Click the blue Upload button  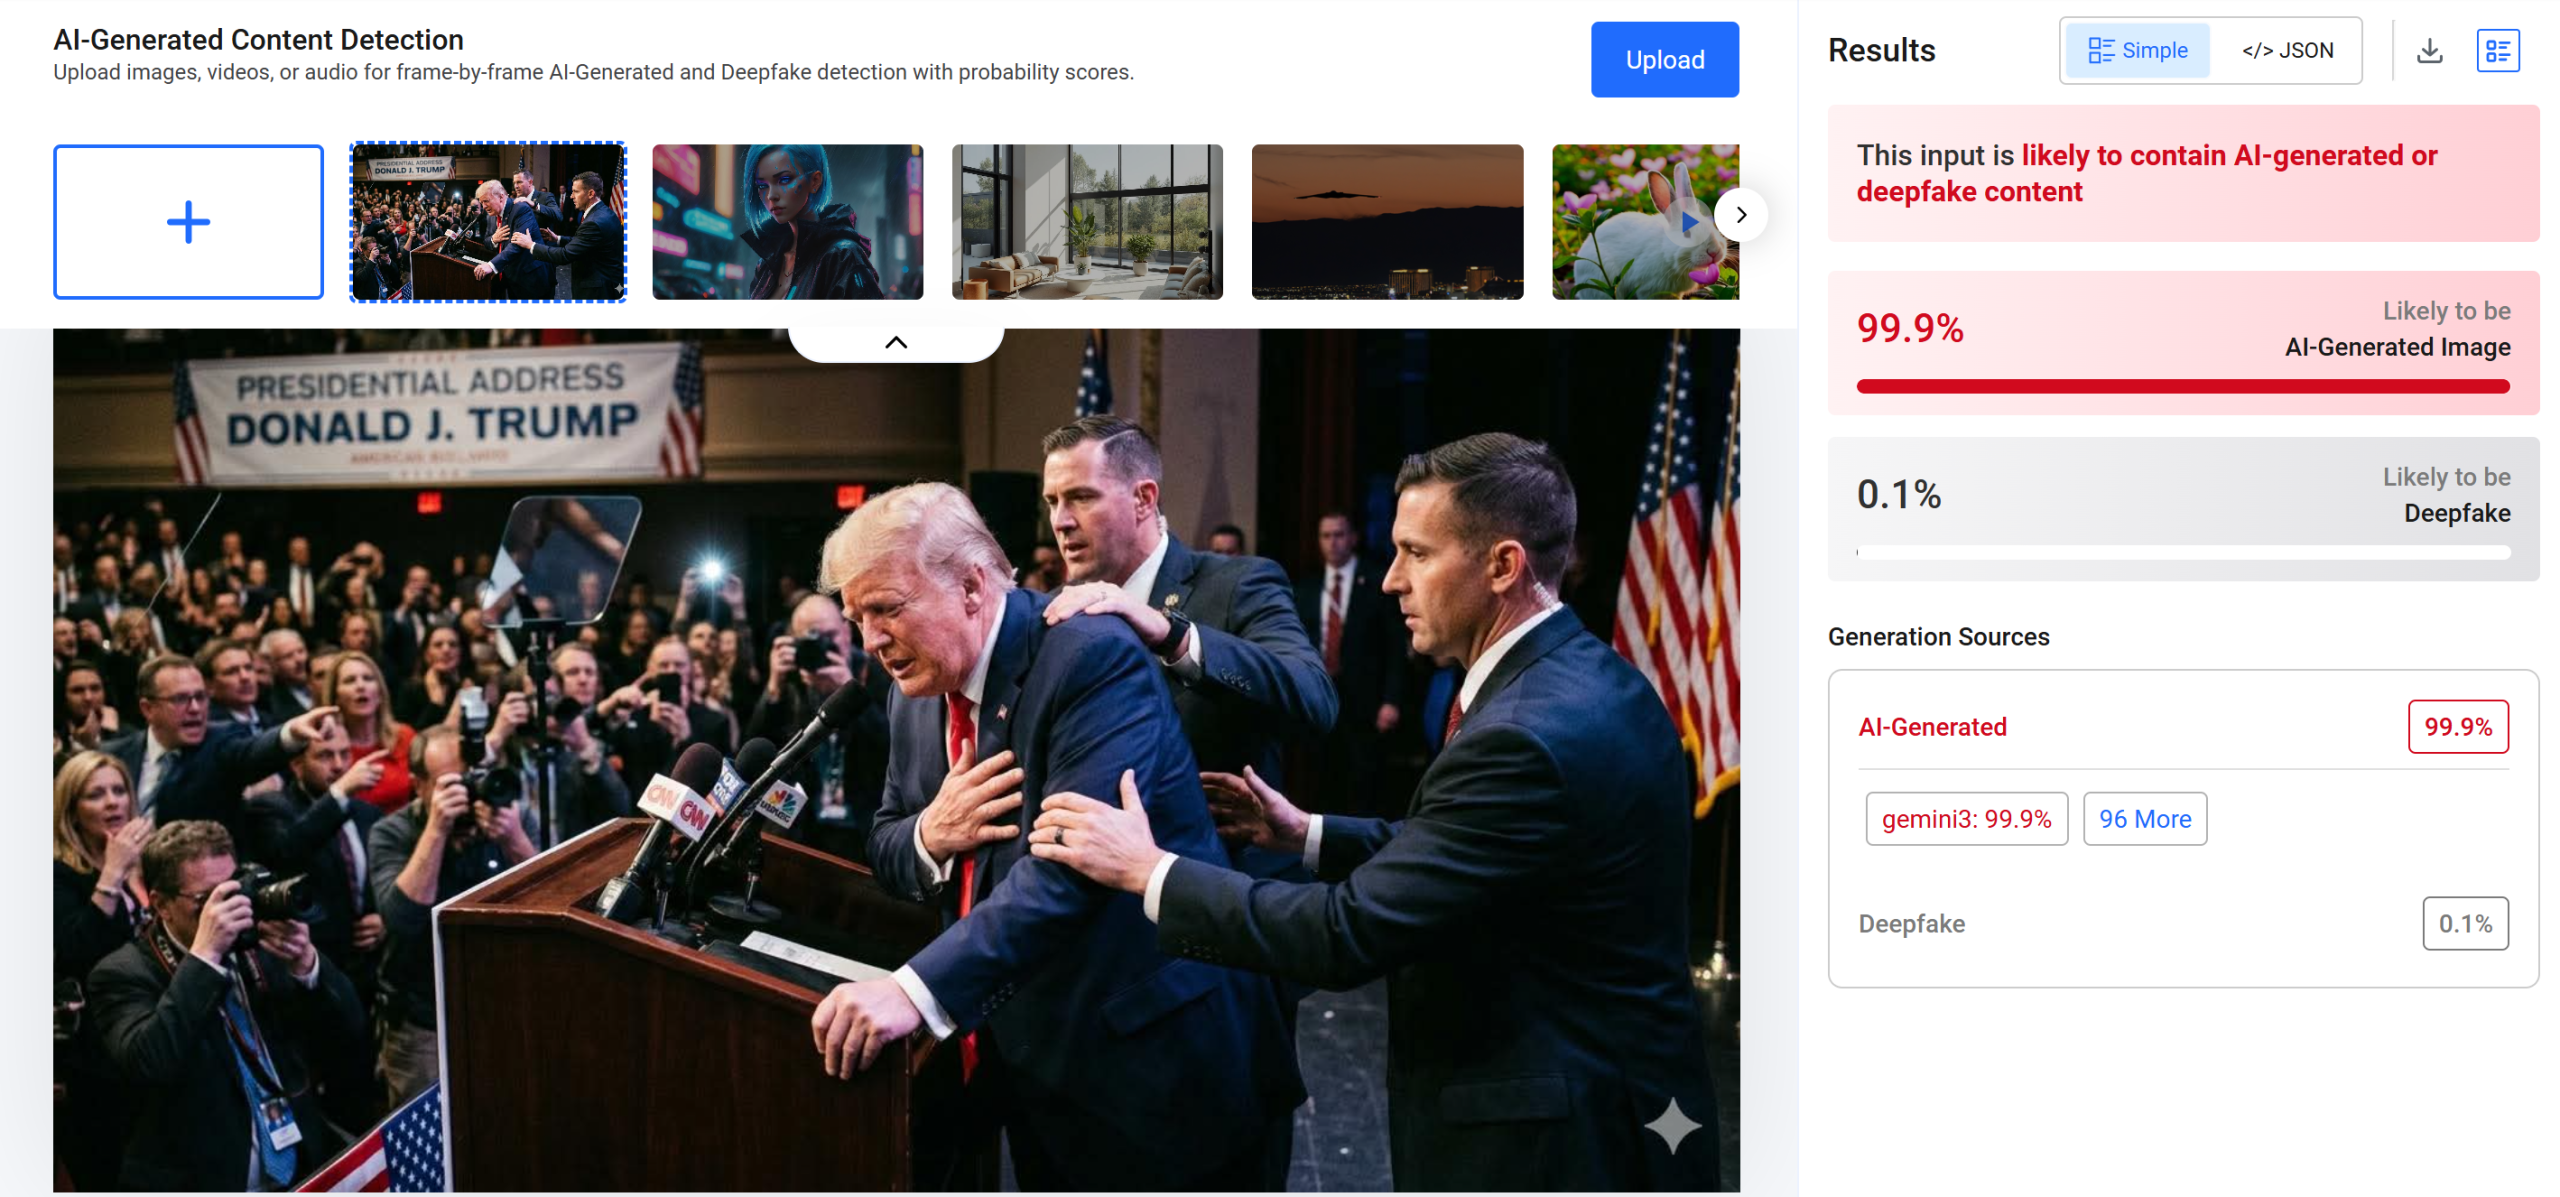pos(1664,59)
